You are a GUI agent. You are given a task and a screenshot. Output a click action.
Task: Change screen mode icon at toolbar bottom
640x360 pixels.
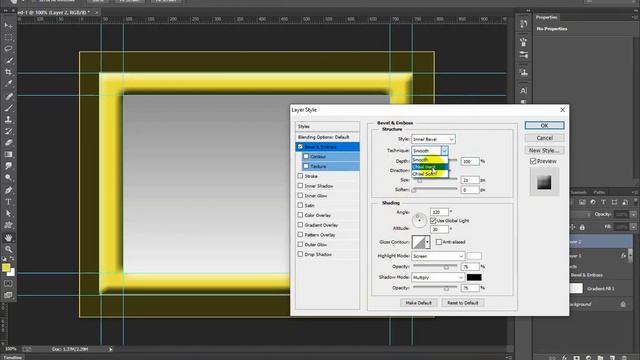point(8,295)
